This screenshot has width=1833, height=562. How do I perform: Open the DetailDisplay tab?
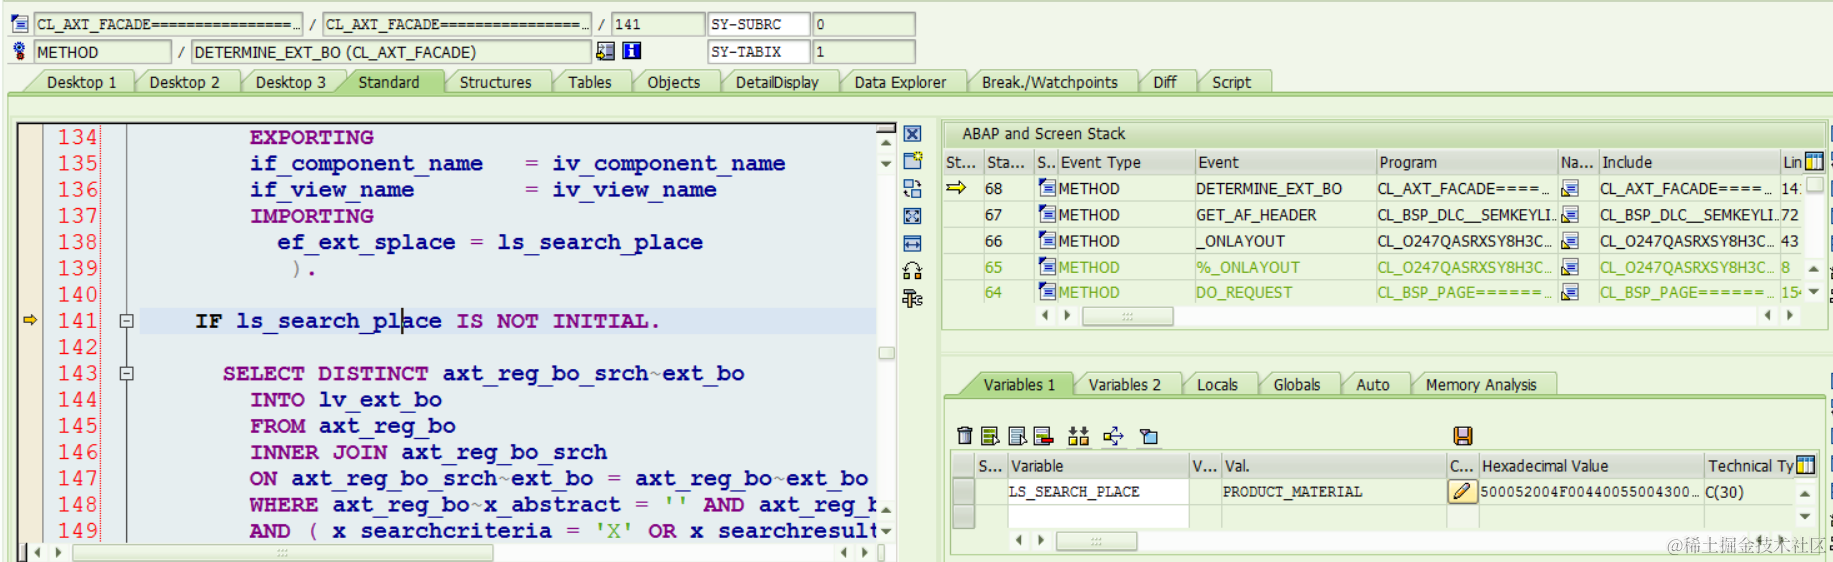[777, 82]
